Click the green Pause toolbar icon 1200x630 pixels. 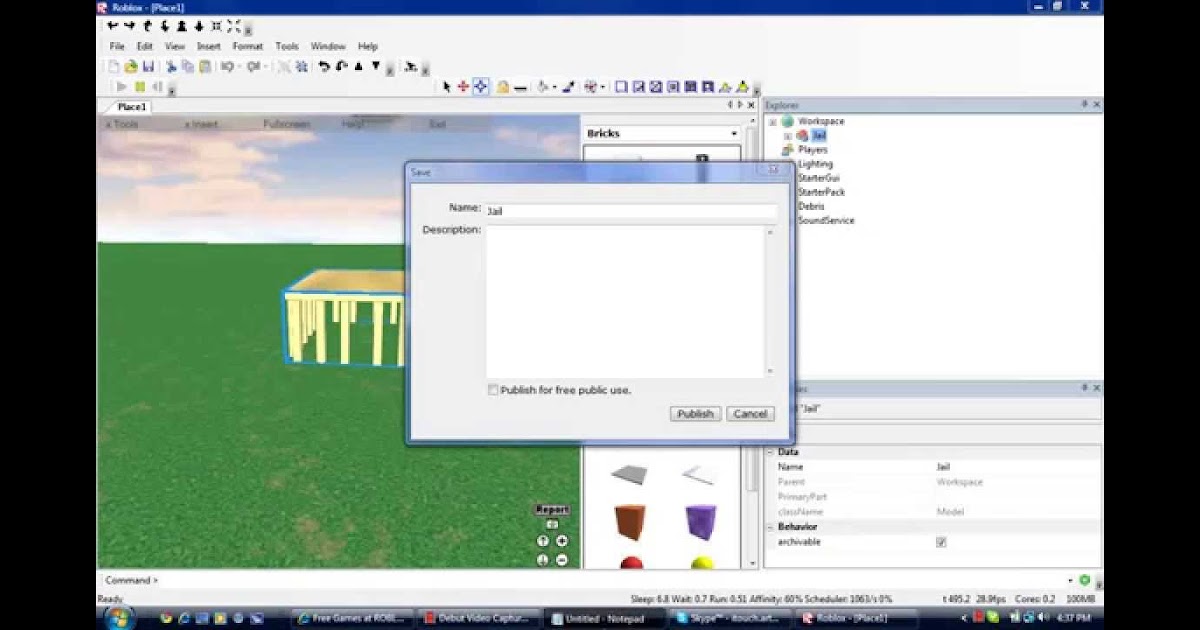coord(140,87)
